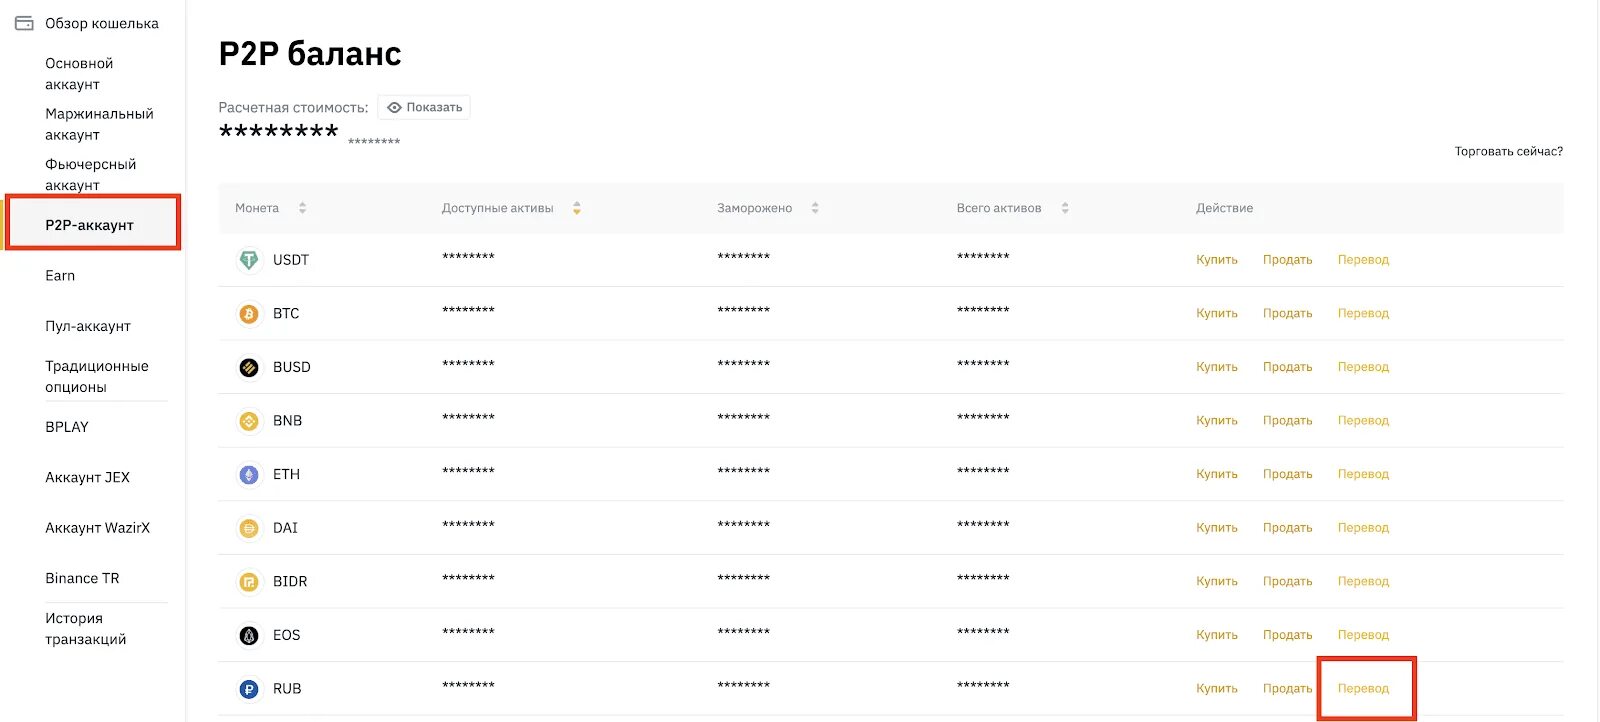Click the BIDR coin icon
Screen dimensions: 1600x722
[x=249, y=582]
